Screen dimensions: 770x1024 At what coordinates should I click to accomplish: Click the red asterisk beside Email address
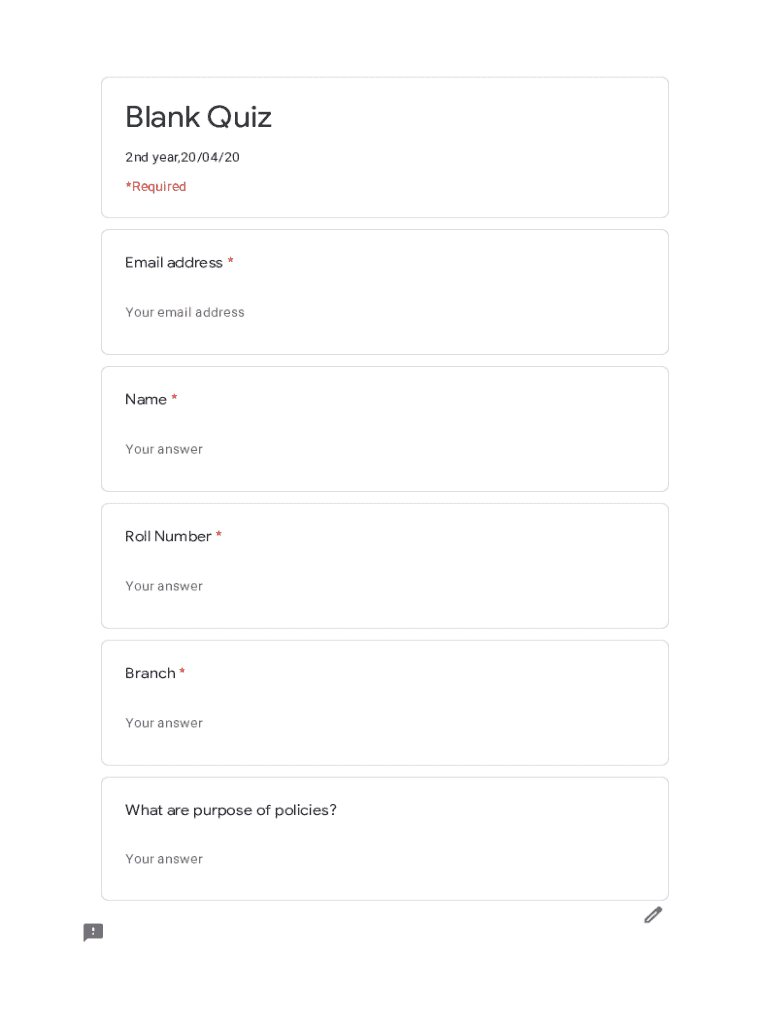click(231, 262)
